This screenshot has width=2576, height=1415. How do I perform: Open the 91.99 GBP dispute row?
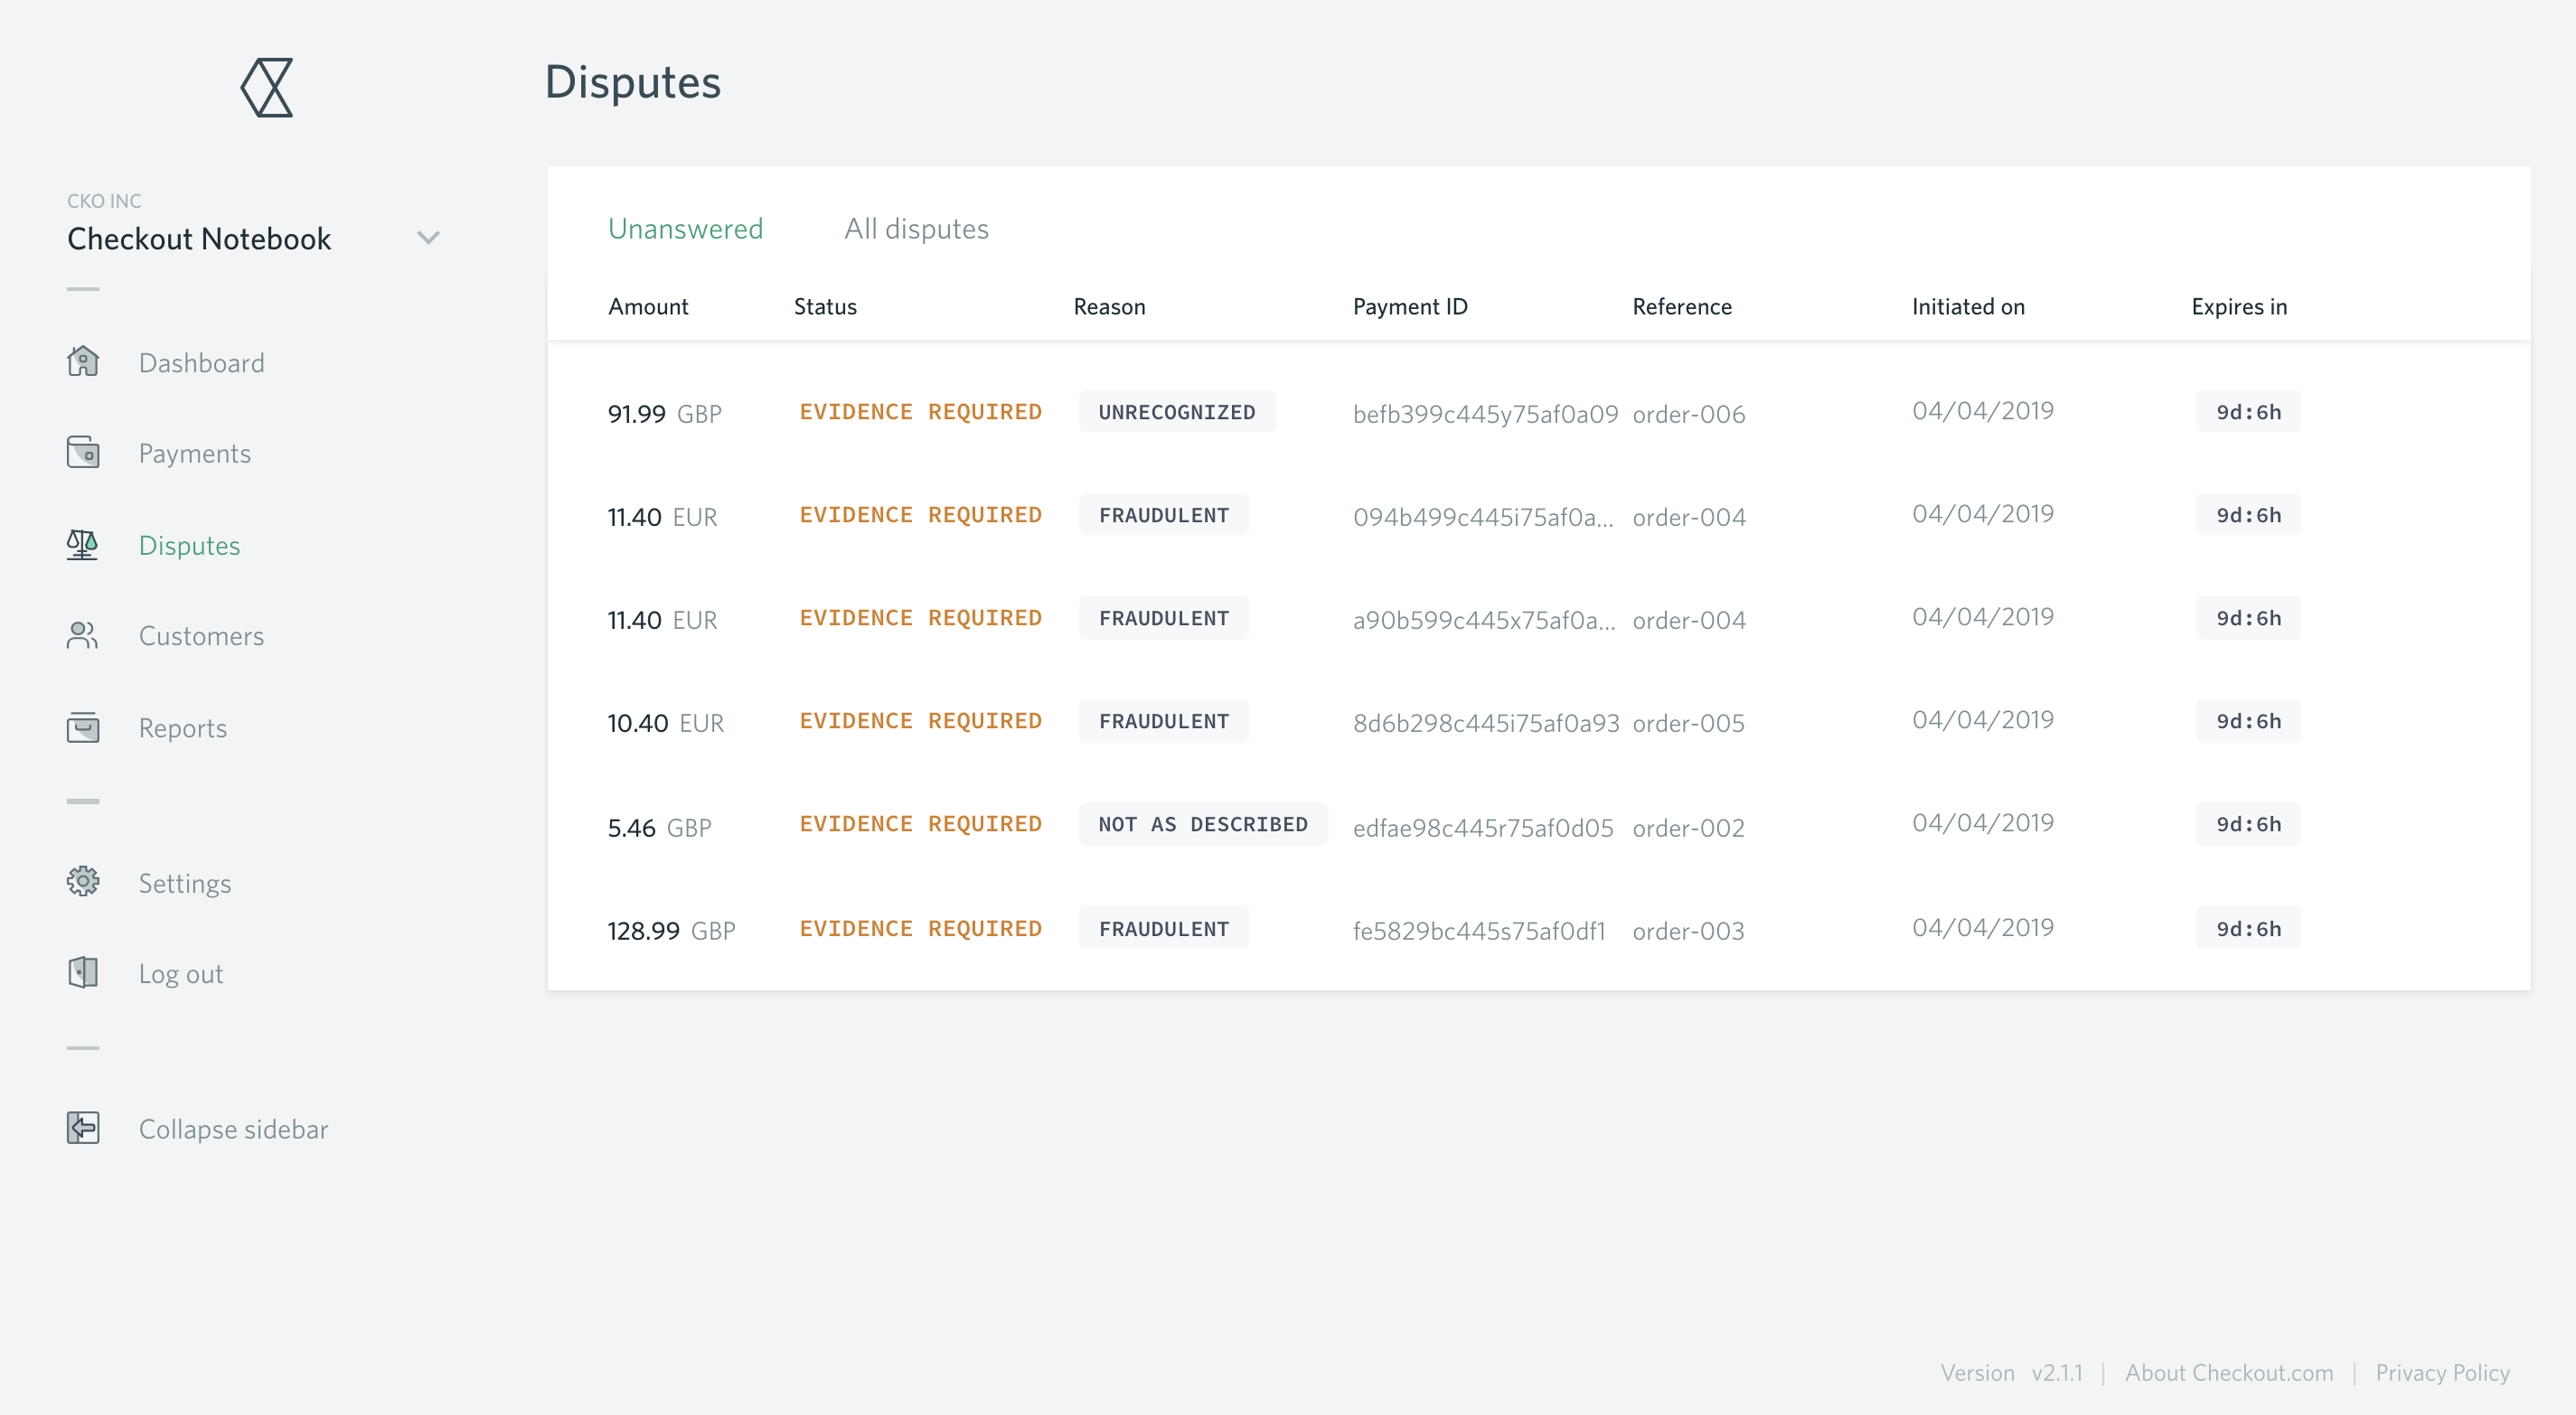1539,412
